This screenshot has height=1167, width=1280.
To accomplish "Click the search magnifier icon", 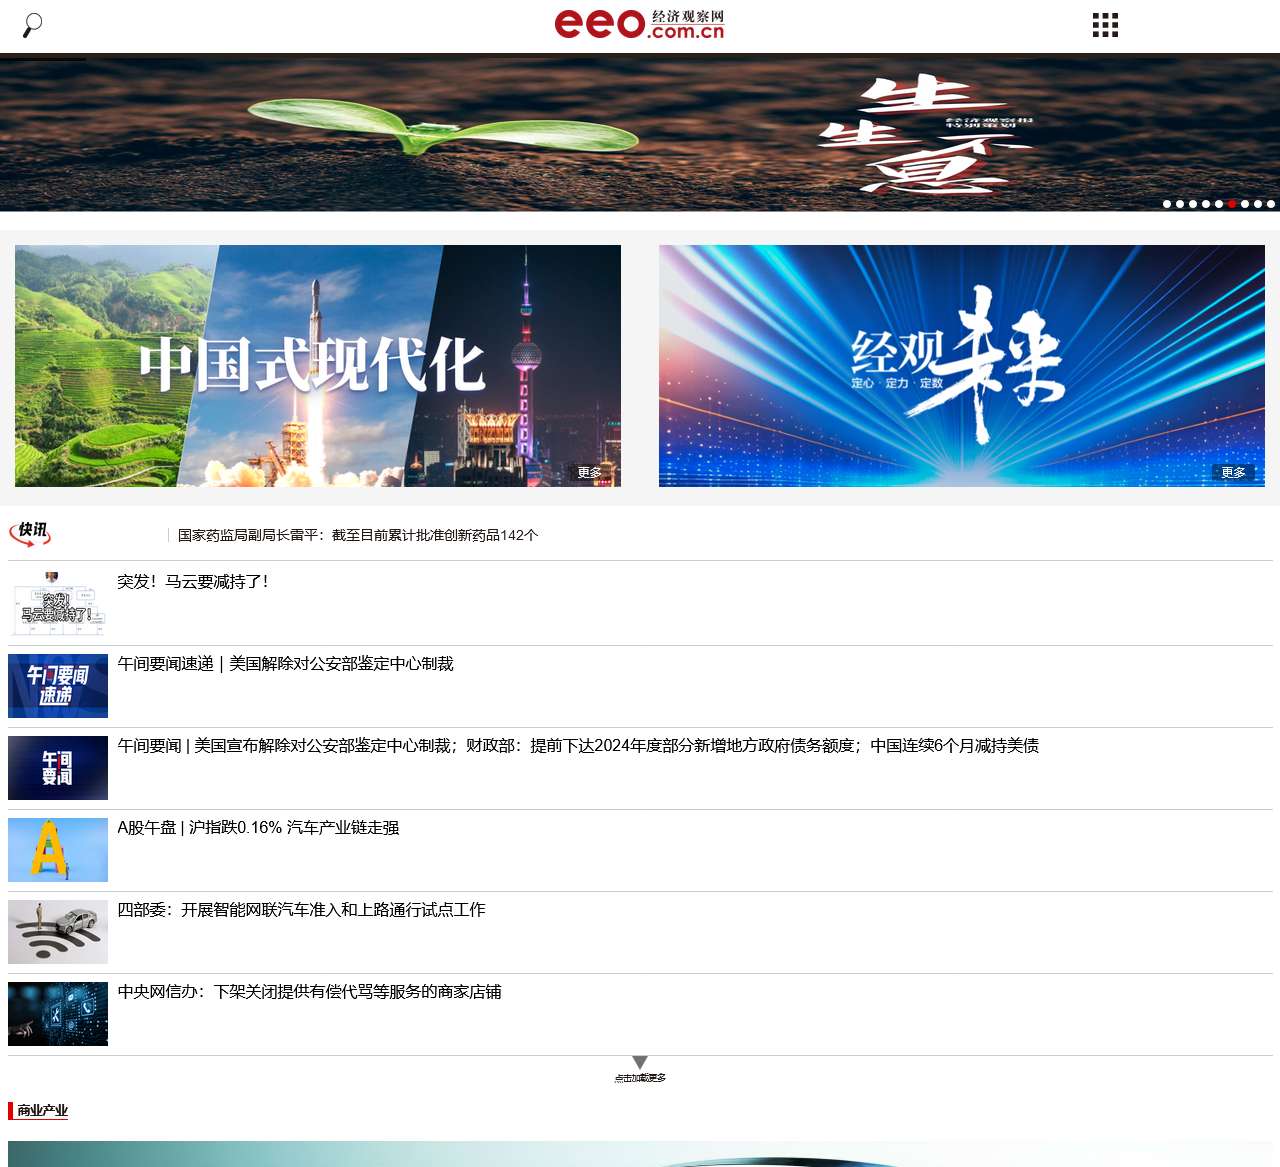I will pos(32,25).
